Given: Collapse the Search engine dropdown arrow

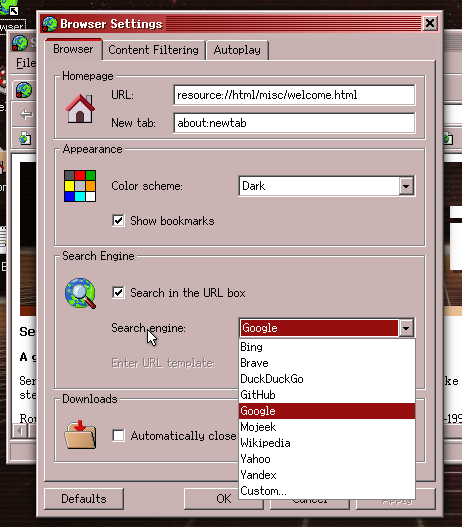Looking at the screenshot, I should [x=406, y=328].
